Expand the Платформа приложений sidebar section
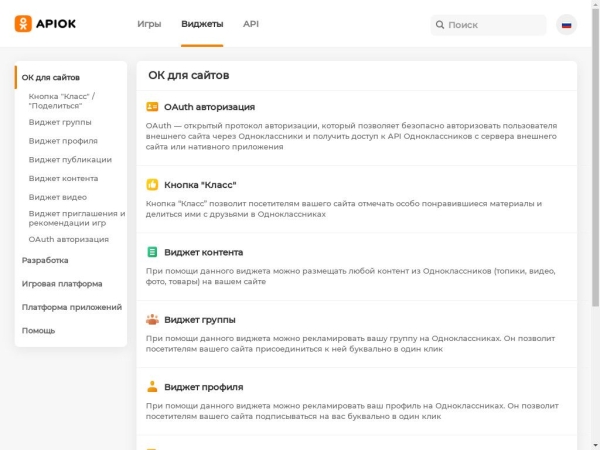600x450 pixels. coord(72,307)
